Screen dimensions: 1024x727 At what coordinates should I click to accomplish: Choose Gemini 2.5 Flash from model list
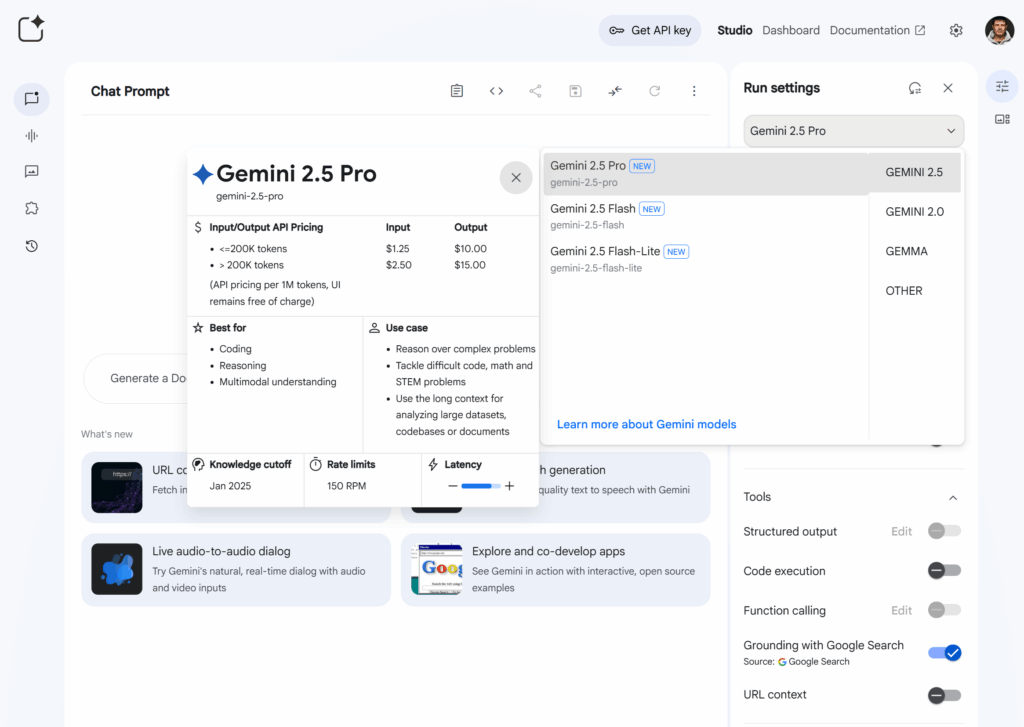coord(705,216)
